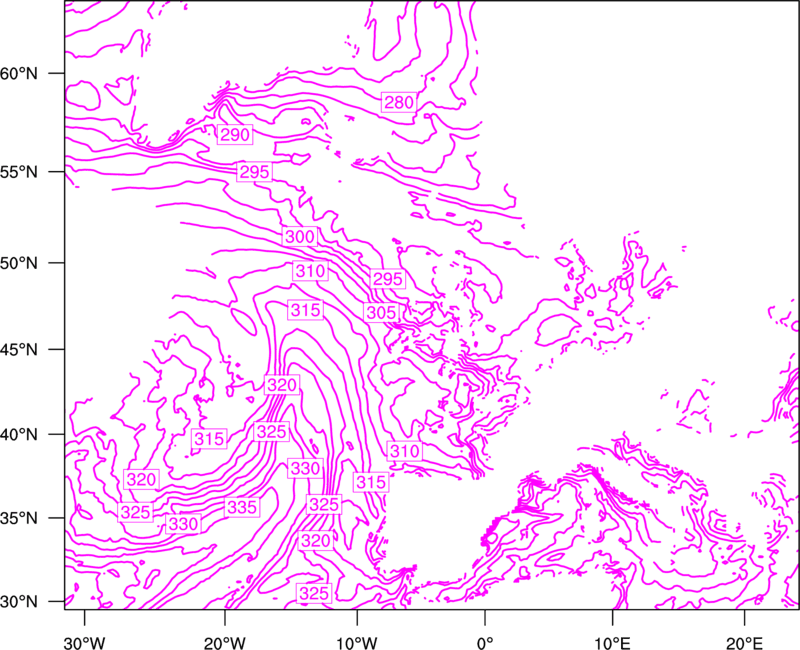
Task: Select the 50°N latitude axis label
Action: 19,263
